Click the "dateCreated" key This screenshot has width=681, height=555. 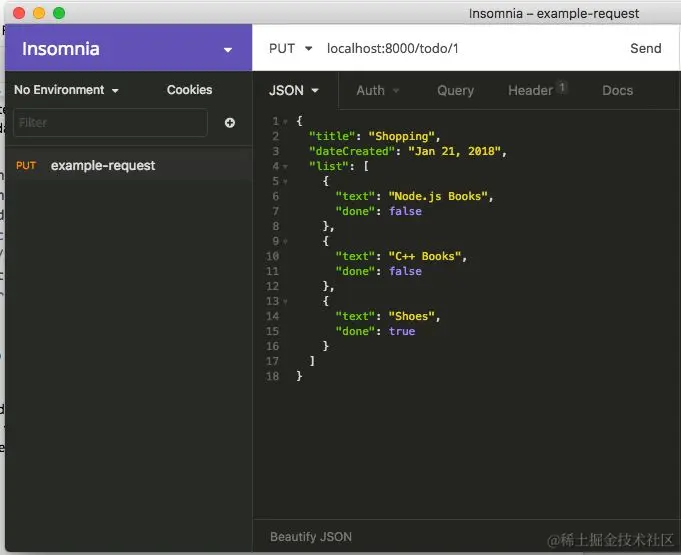(x=351, y=151)
